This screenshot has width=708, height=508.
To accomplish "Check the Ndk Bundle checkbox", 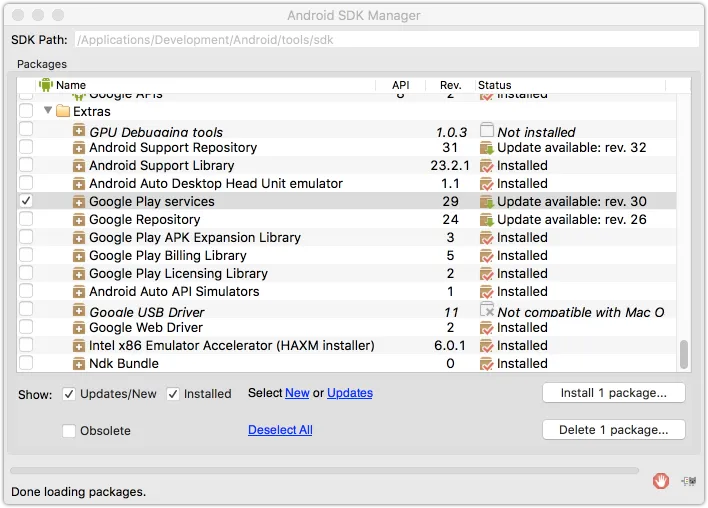I will pos(26,363).
